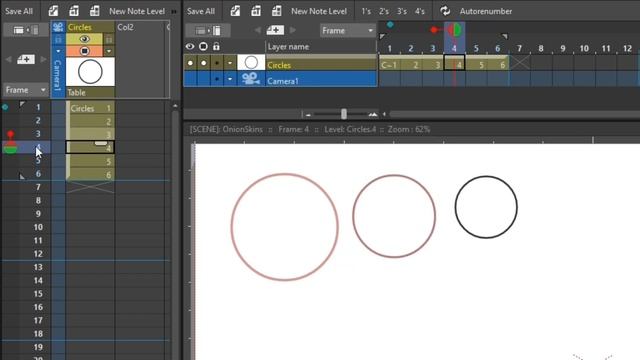Click Camera1 layer camera icon in timeline
The width and height of the screenshot is (640, 360).
251,79
